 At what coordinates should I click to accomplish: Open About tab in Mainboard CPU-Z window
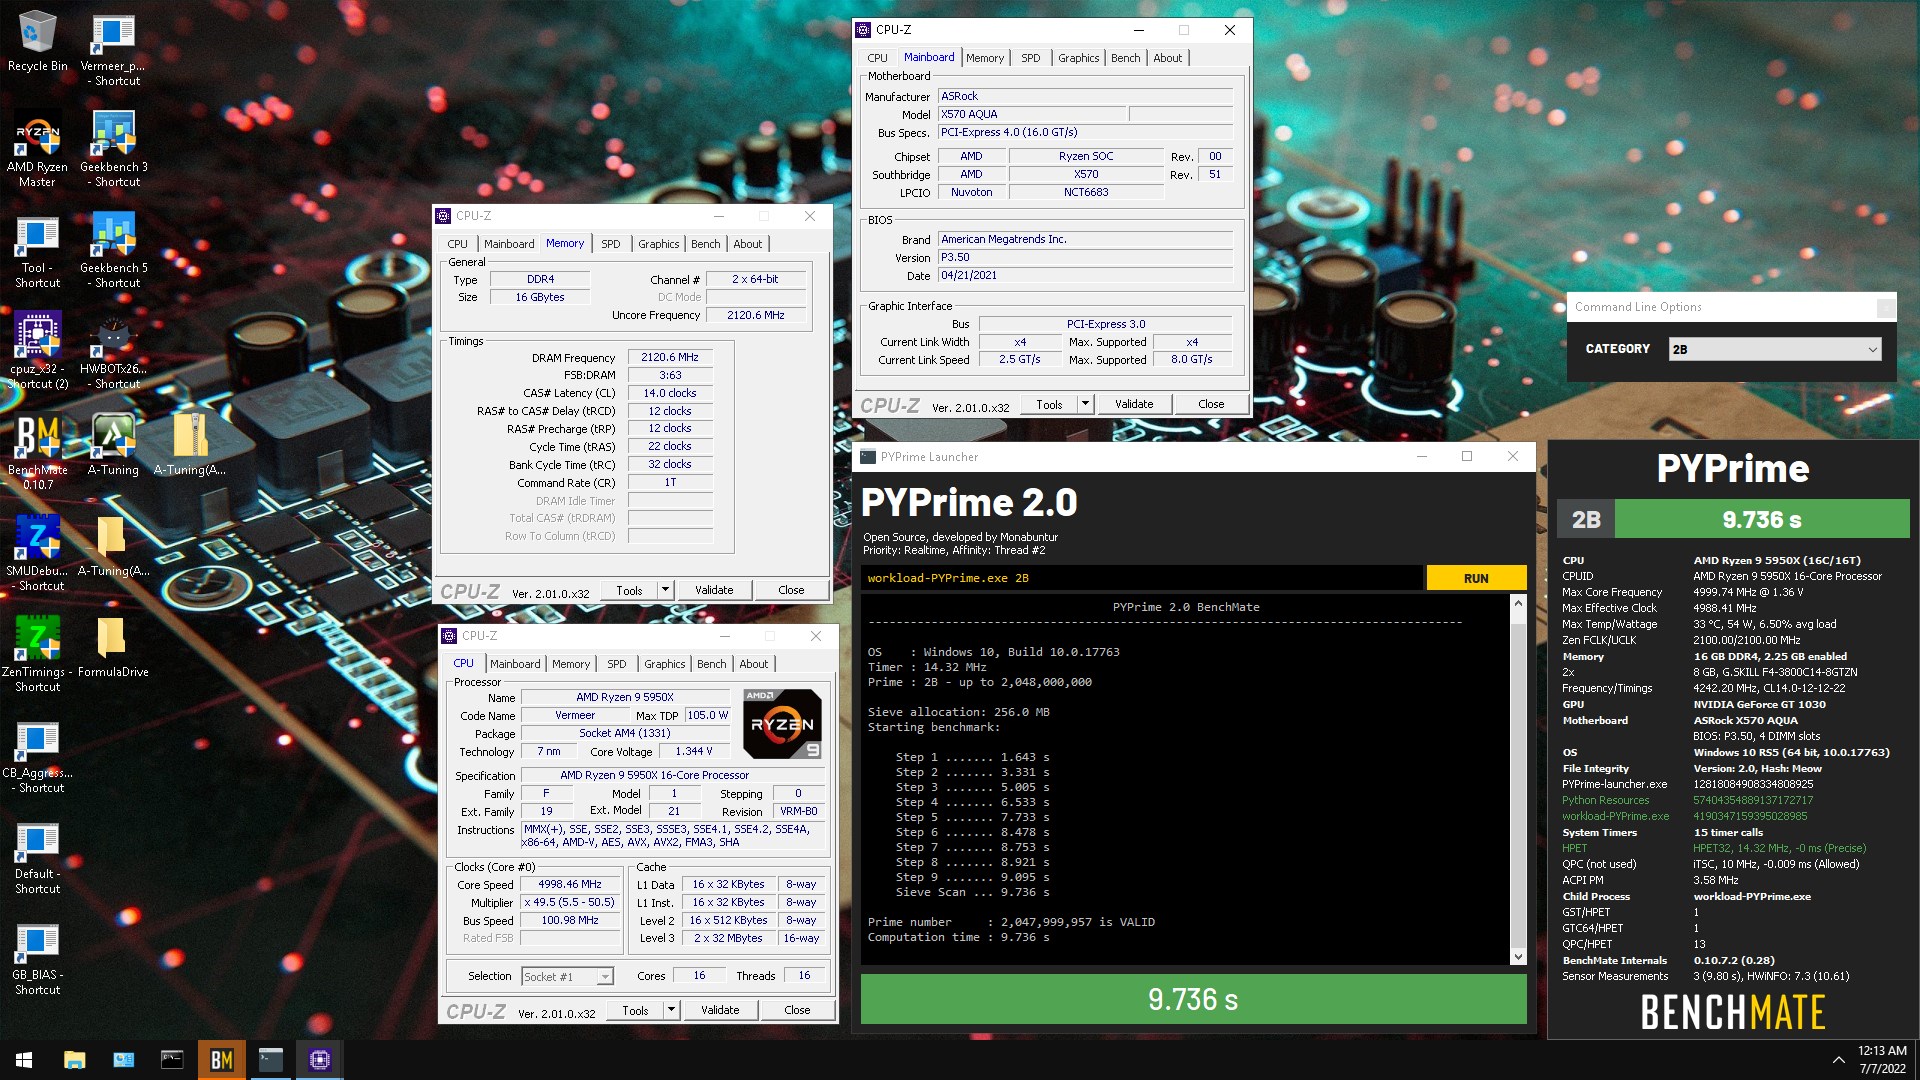(x=1167, y=58)
